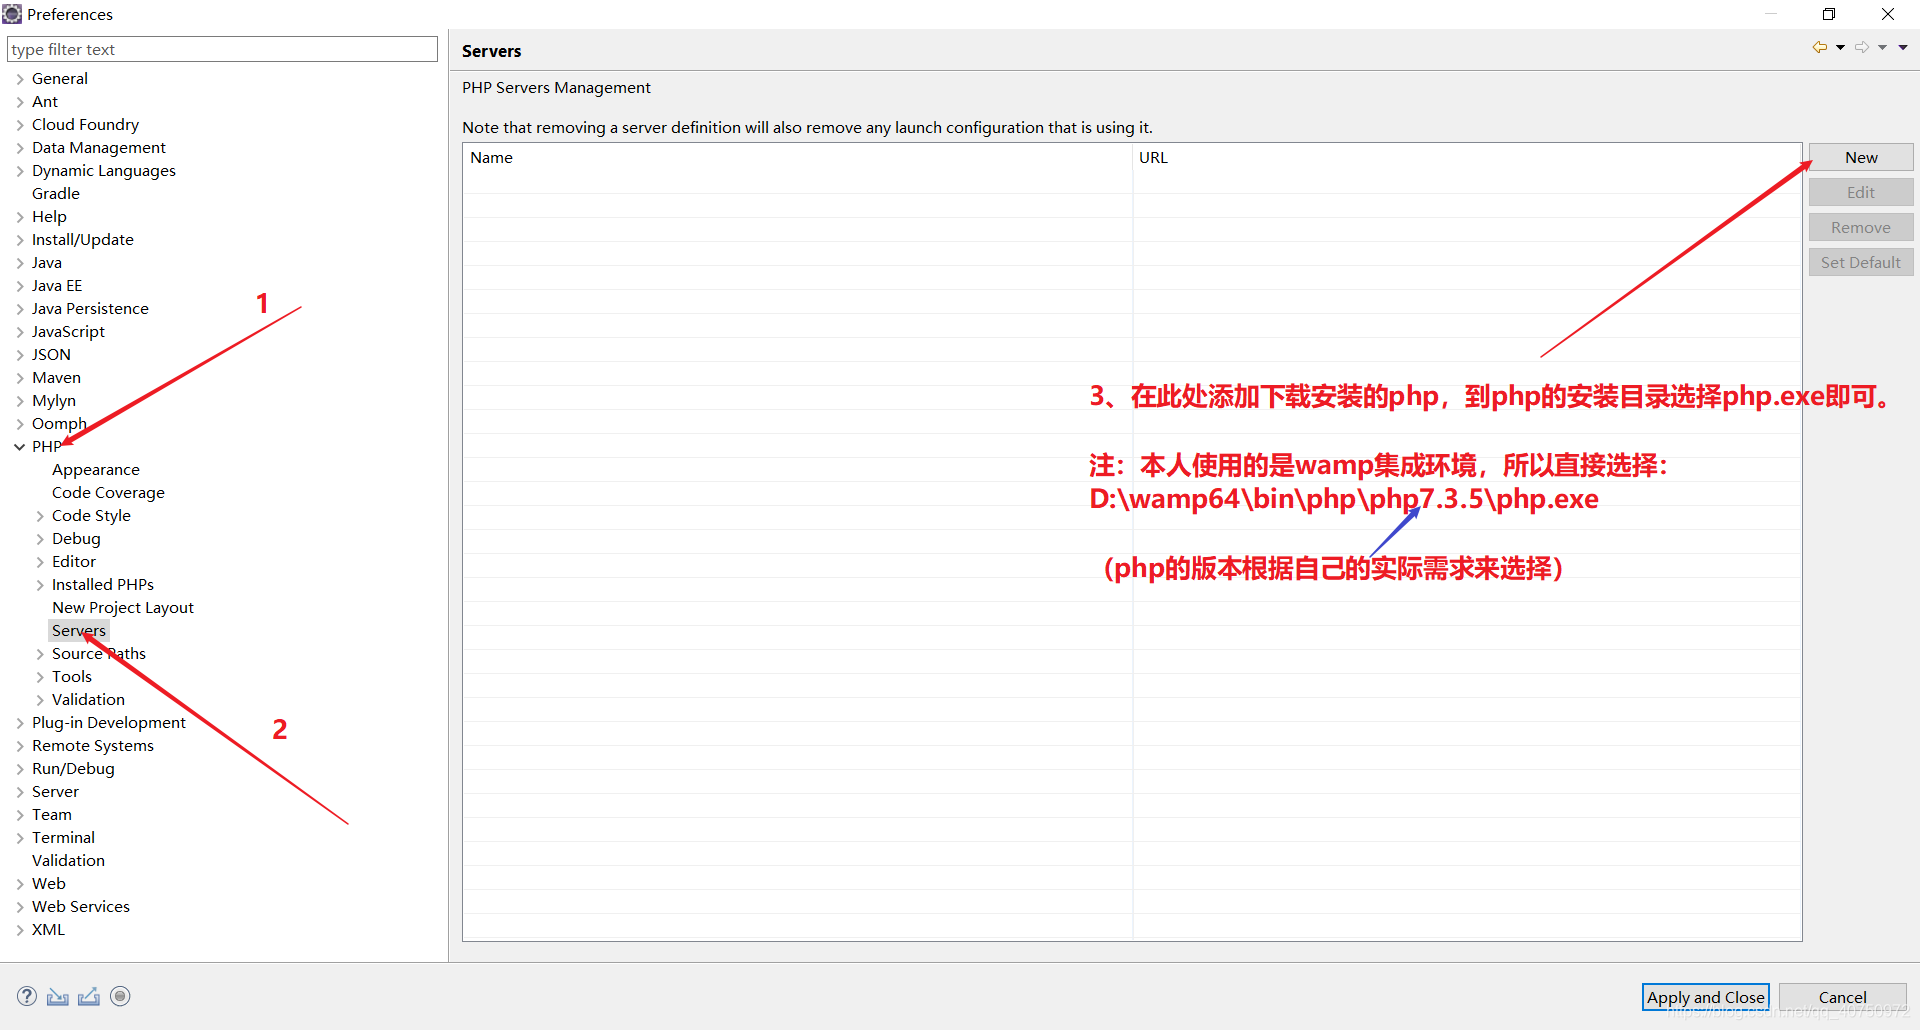This screenshot has width=1920, height=1030.
Task: Open the Help icon at bottom left
Action: coord(27,996)
